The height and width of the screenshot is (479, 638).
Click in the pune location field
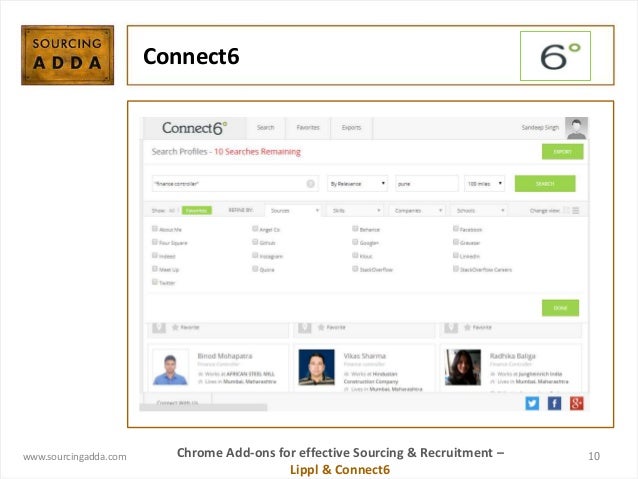point(426,184)
